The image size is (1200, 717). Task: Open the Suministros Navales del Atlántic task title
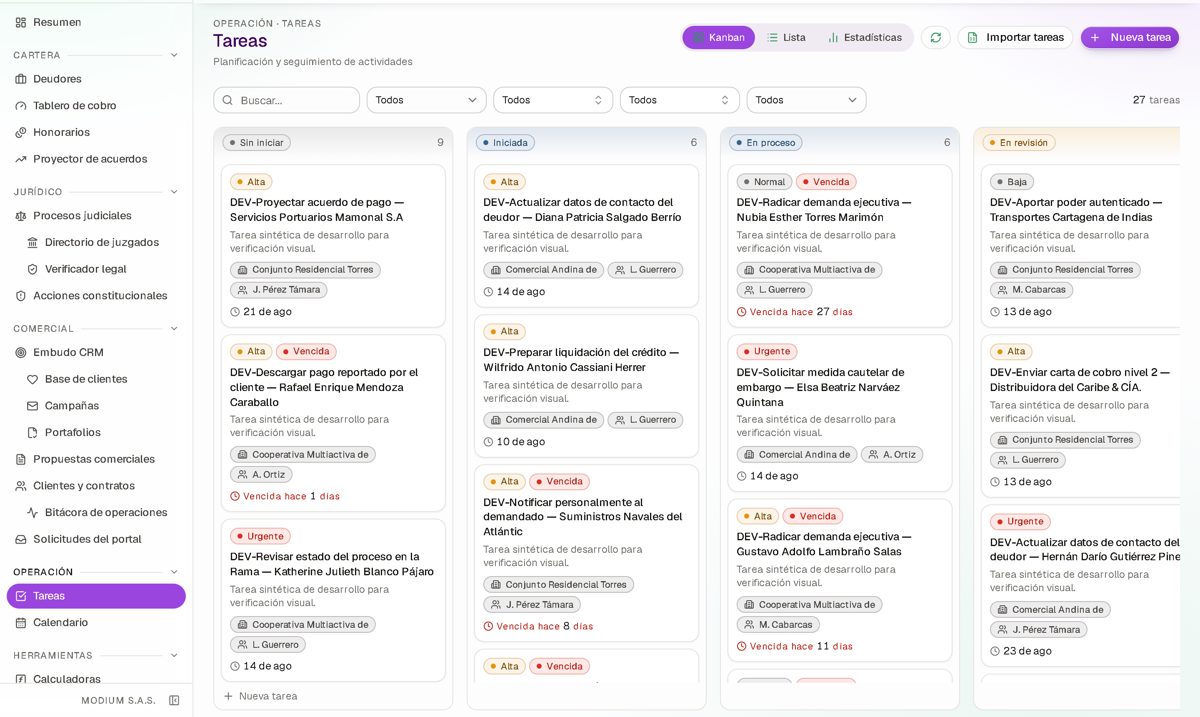583,517
